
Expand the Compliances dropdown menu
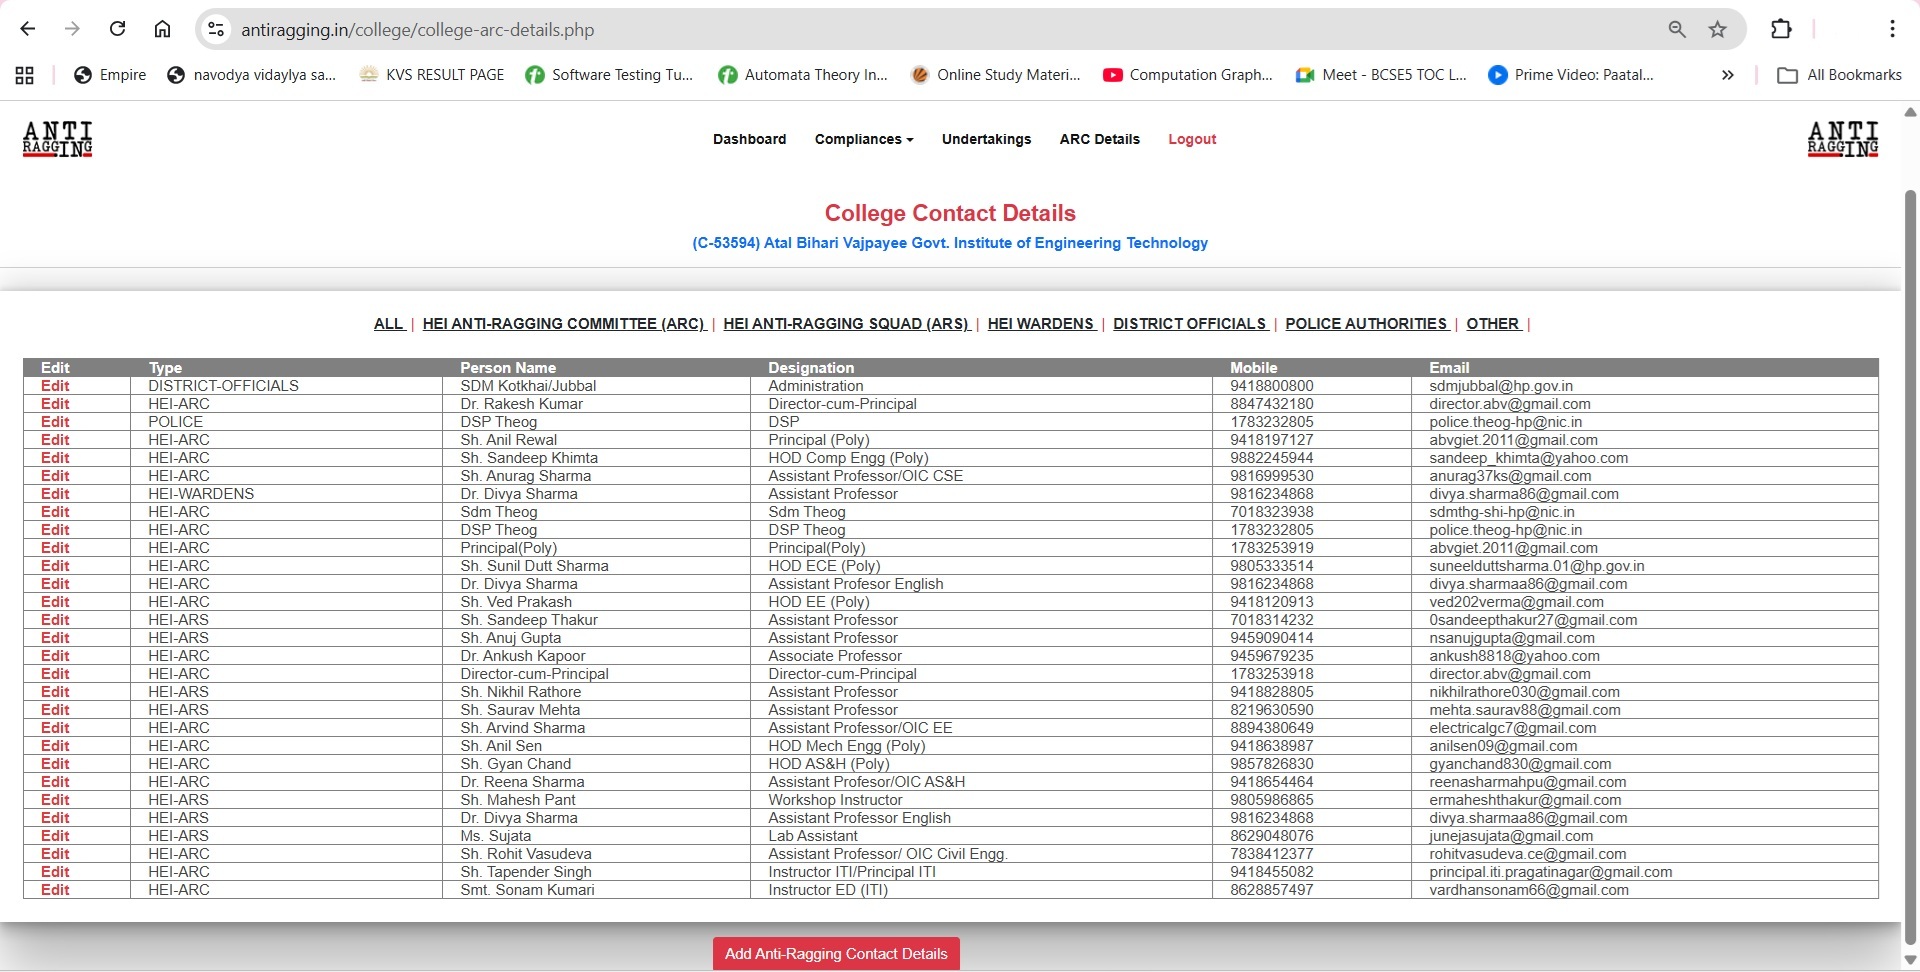(x=863, y=139)
